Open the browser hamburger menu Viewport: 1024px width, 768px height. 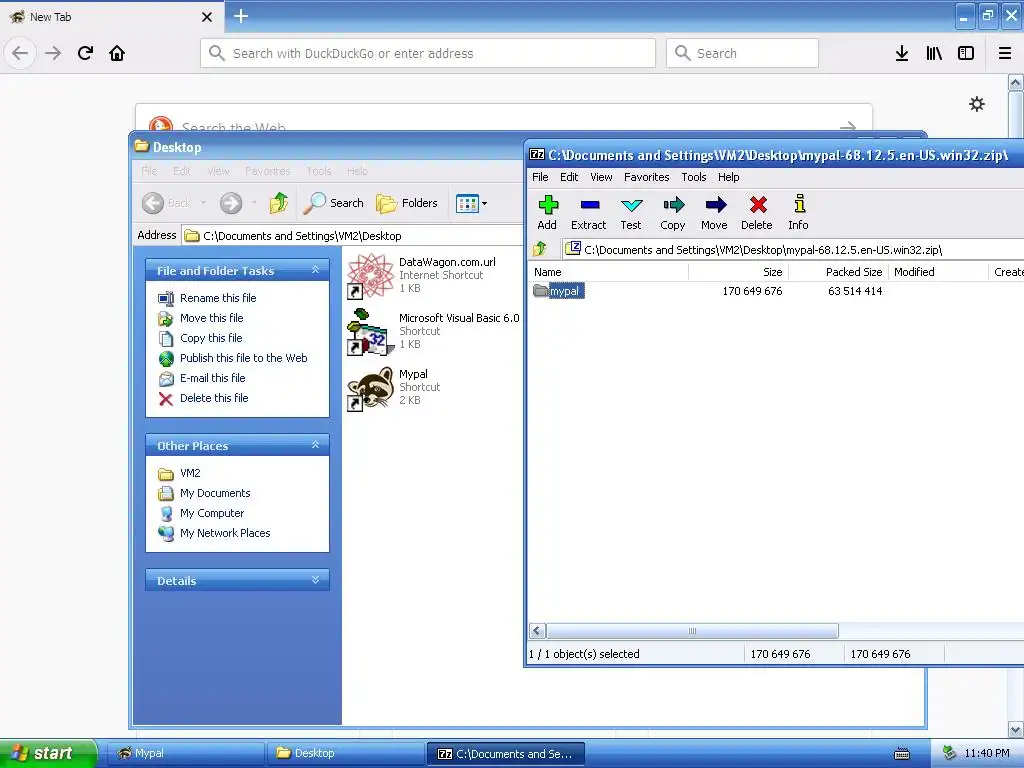[1005, 53]
